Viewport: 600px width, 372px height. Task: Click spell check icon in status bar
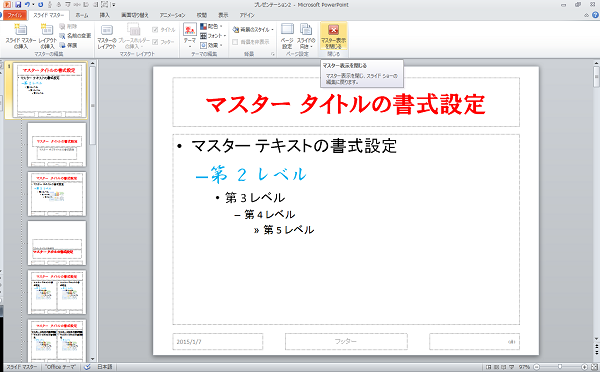point(87,367)
